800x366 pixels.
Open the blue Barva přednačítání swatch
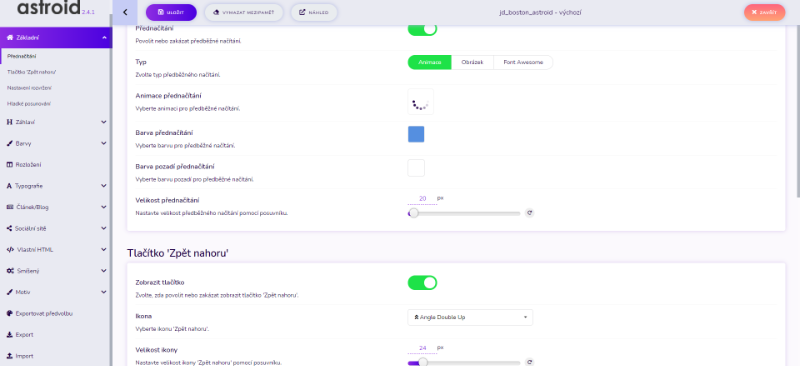coord(416,134)
